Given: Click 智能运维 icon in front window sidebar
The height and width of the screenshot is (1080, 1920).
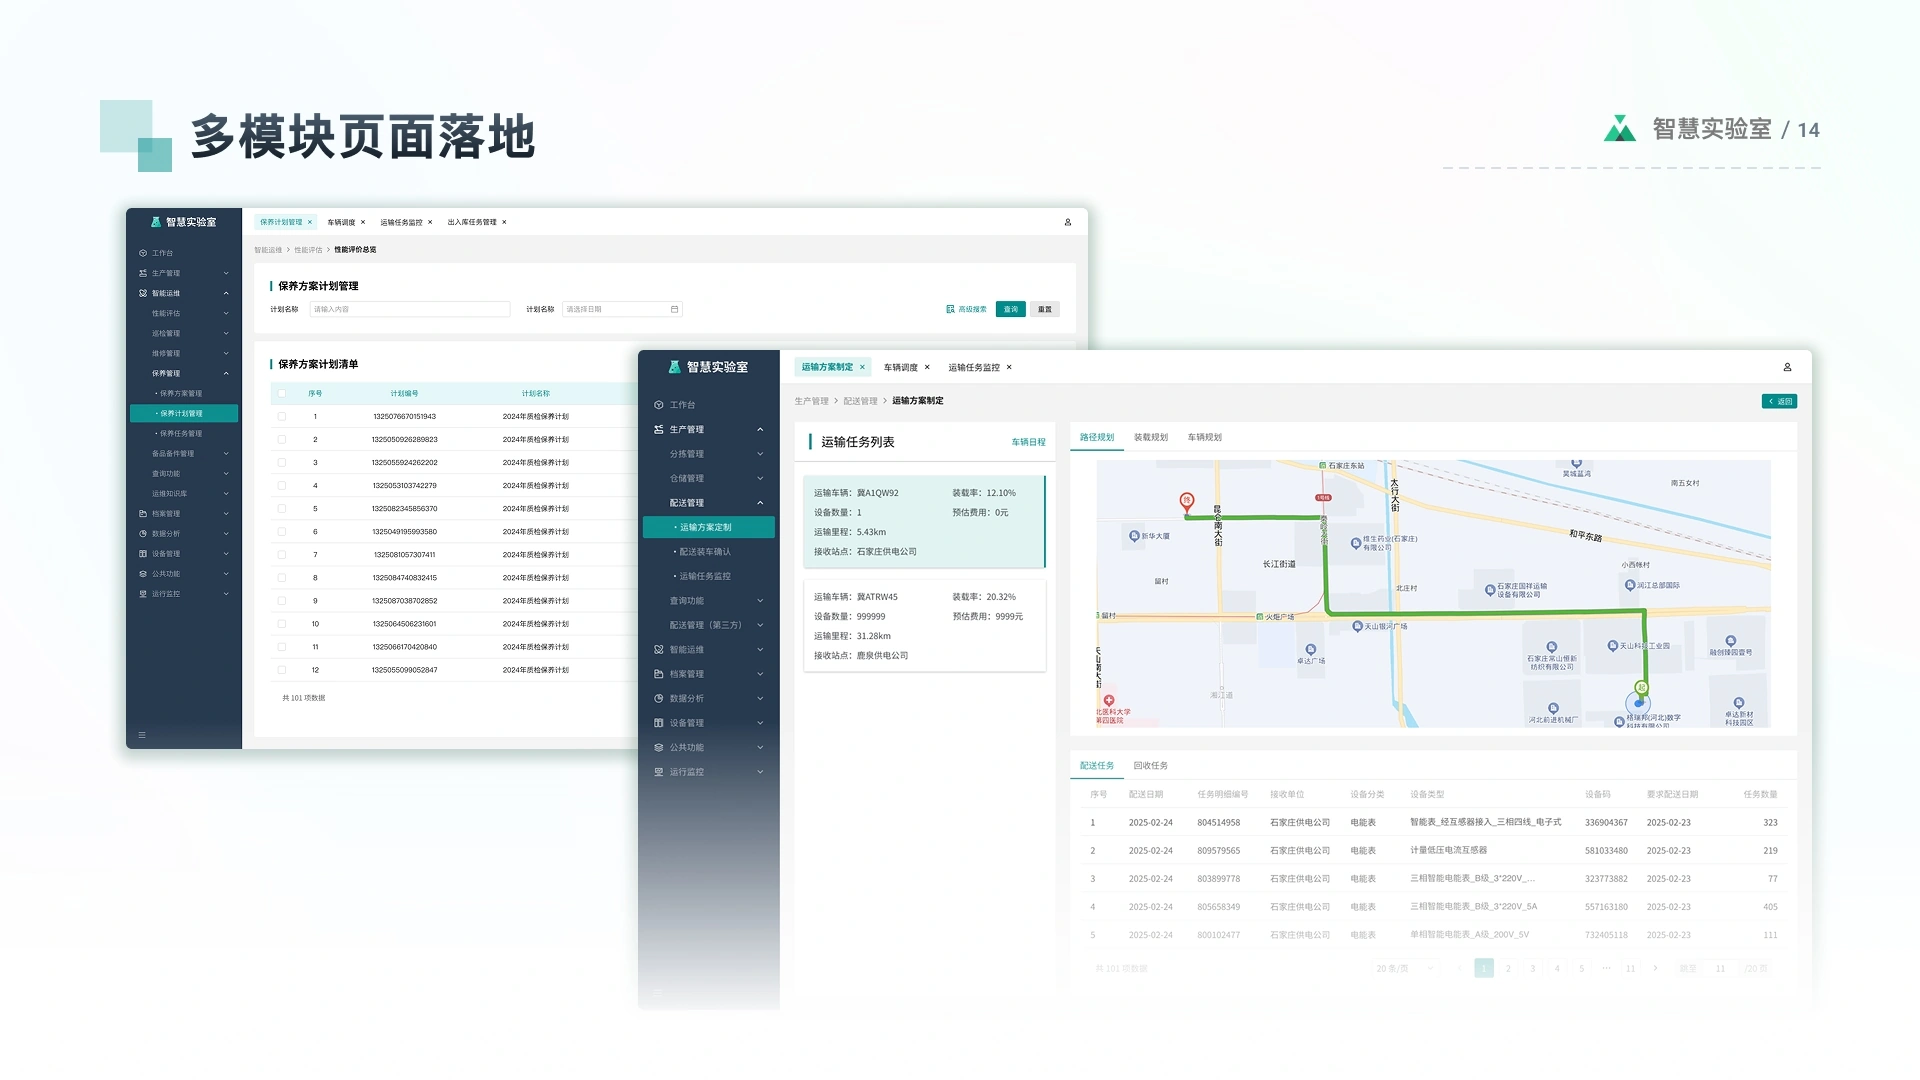Looking at the screenshot, I should coord(659,650).
